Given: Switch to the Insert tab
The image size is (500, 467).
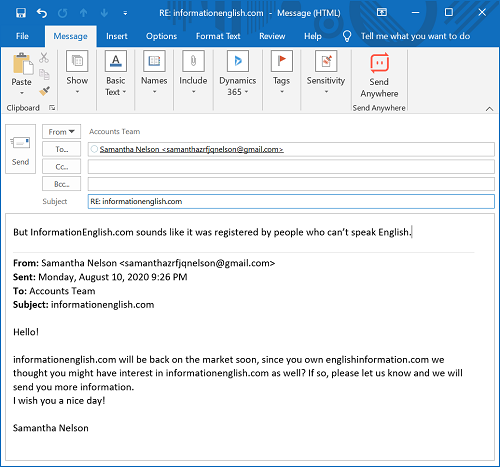Looking at the screenshot, I should (117, 36).
